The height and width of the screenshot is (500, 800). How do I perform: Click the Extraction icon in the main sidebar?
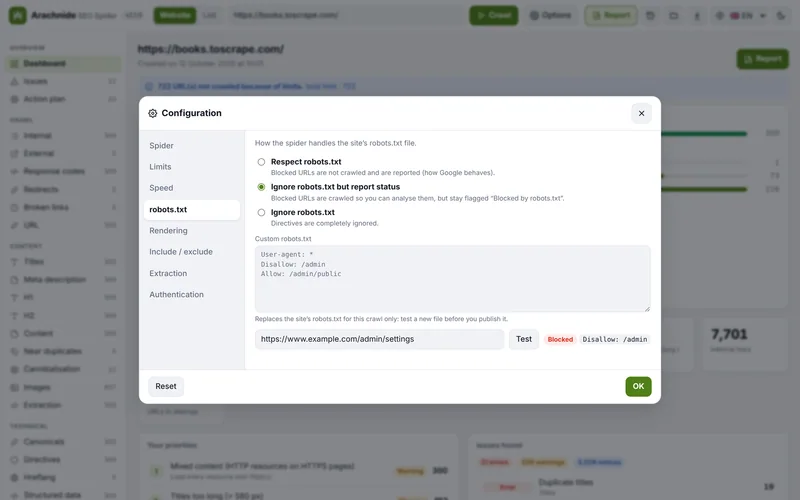coord(14,406)
